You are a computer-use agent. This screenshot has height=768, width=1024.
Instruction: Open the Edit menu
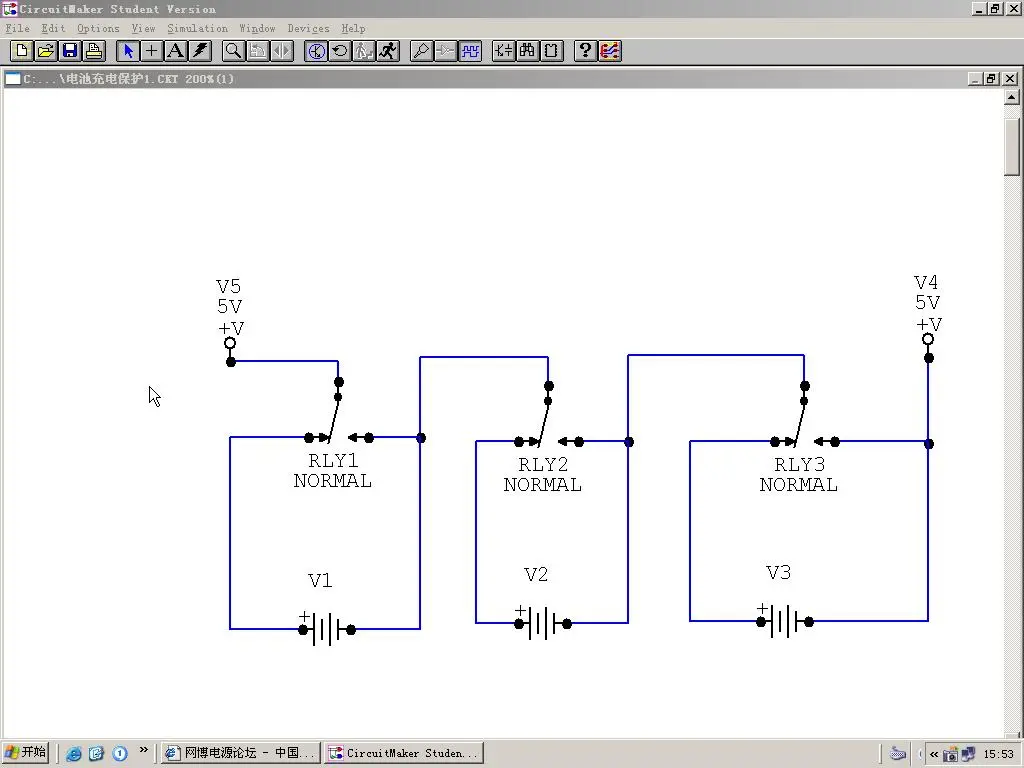[53, 28]
